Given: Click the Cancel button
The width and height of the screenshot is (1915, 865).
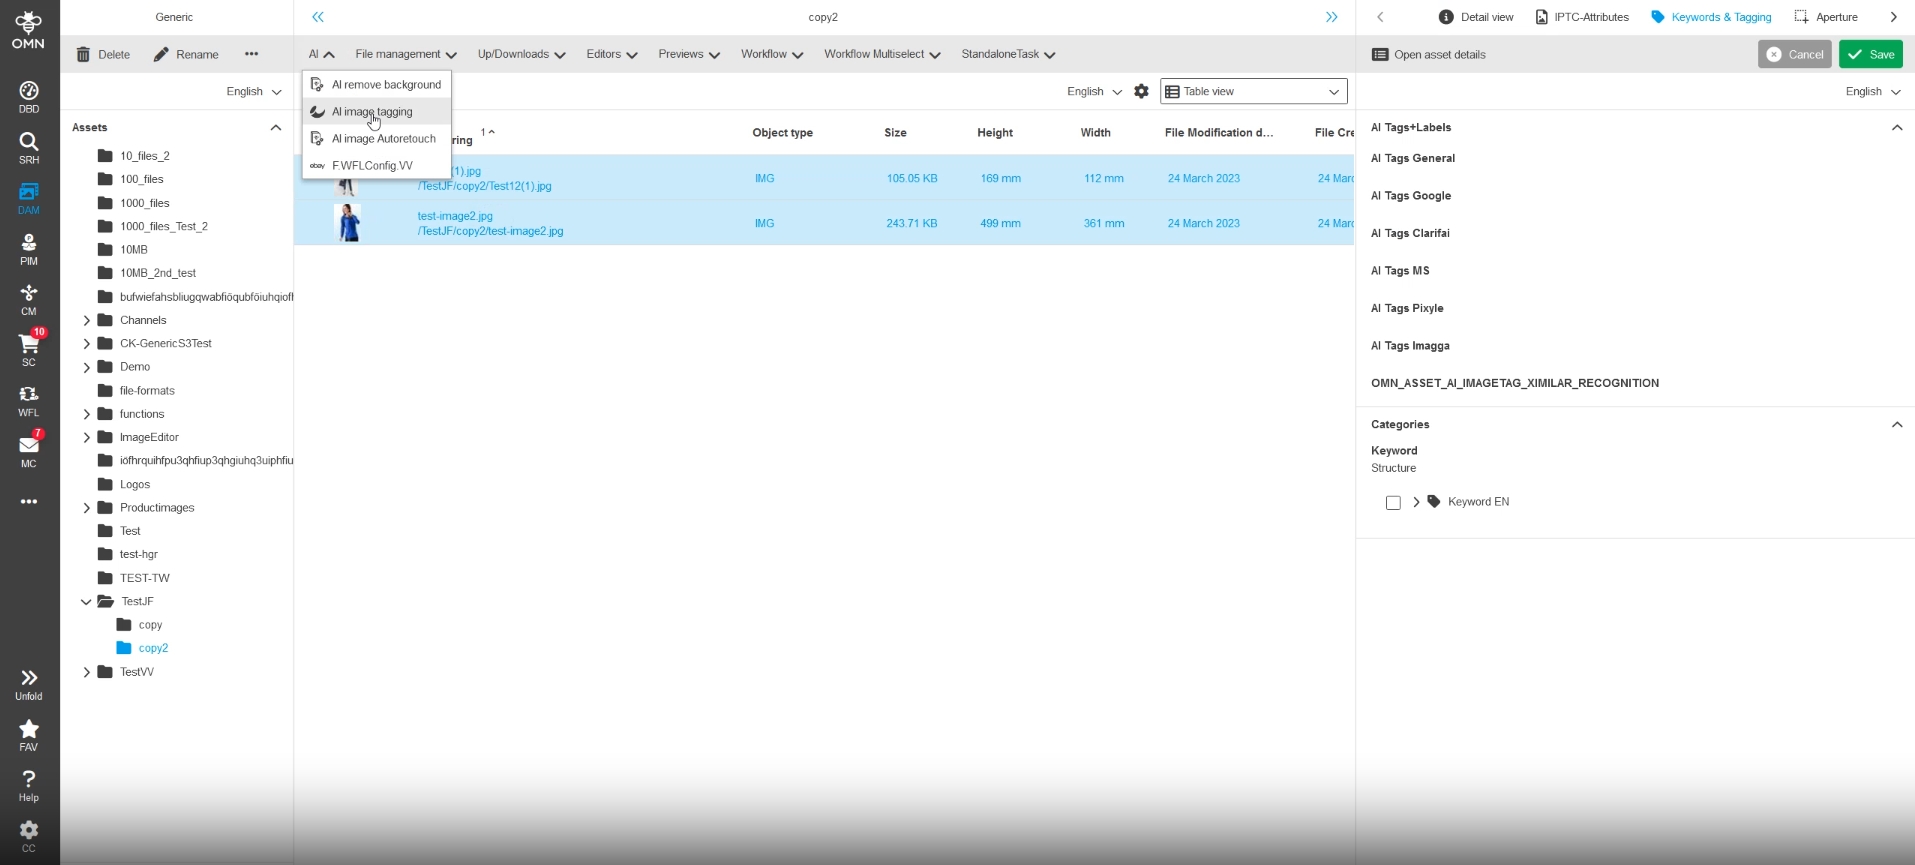Looking at the screenshot, I should pos(1794,55).
